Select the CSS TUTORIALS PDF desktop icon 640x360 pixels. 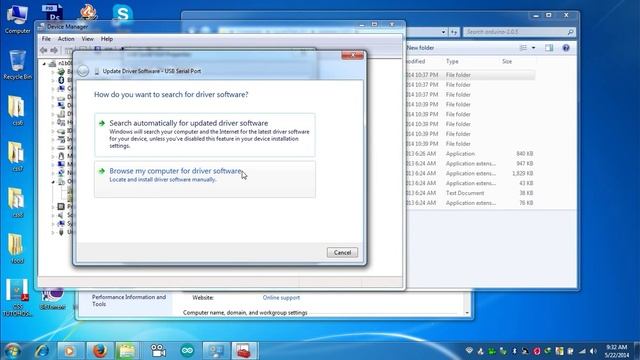(x=17, y=297)
